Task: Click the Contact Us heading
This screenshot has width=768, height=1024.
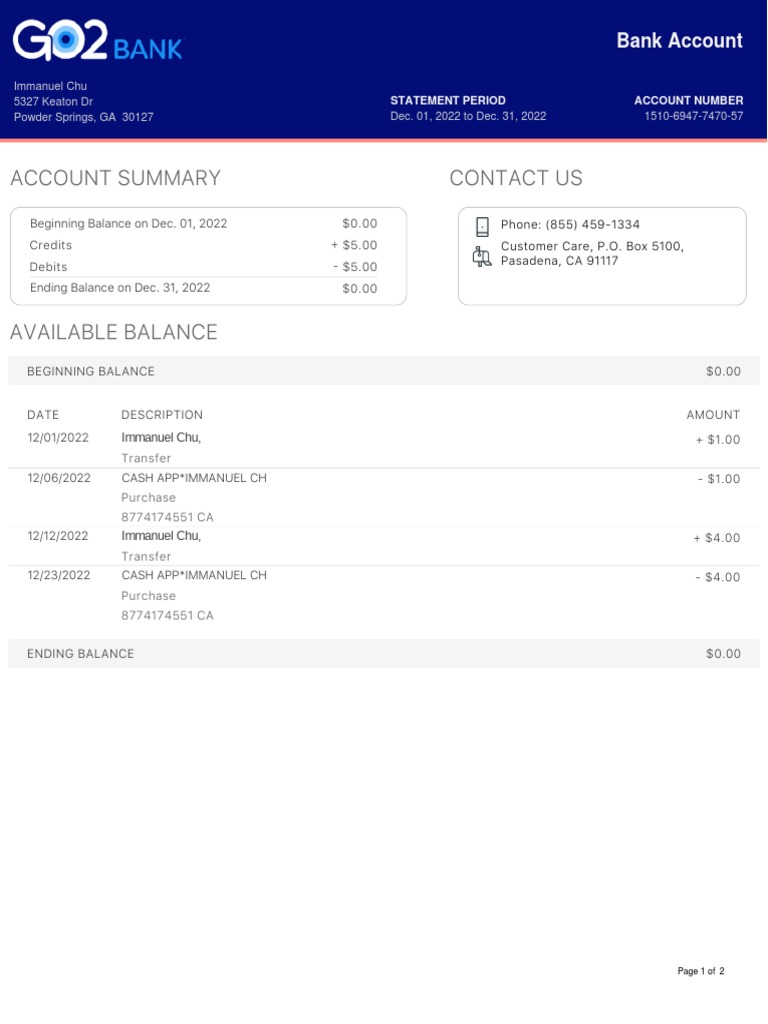Action: [516, 179]
